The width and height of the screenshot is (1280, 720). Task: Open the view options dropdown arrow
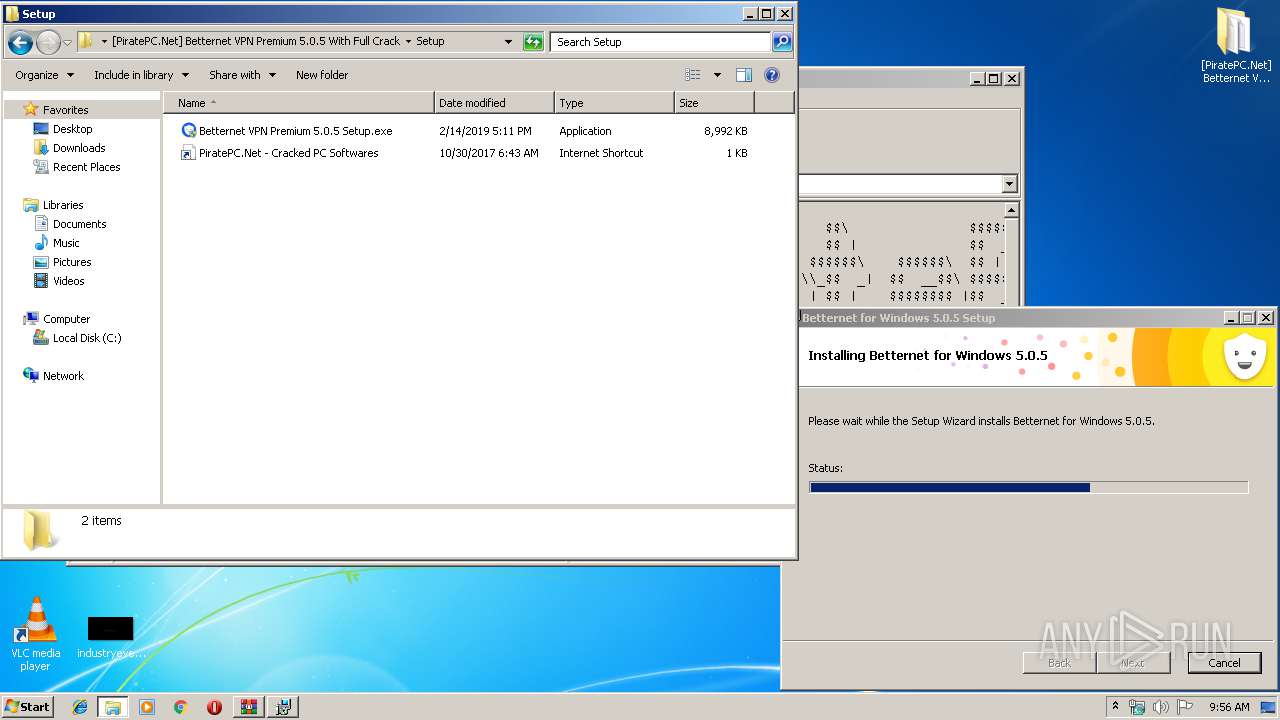tap(717, 75)
